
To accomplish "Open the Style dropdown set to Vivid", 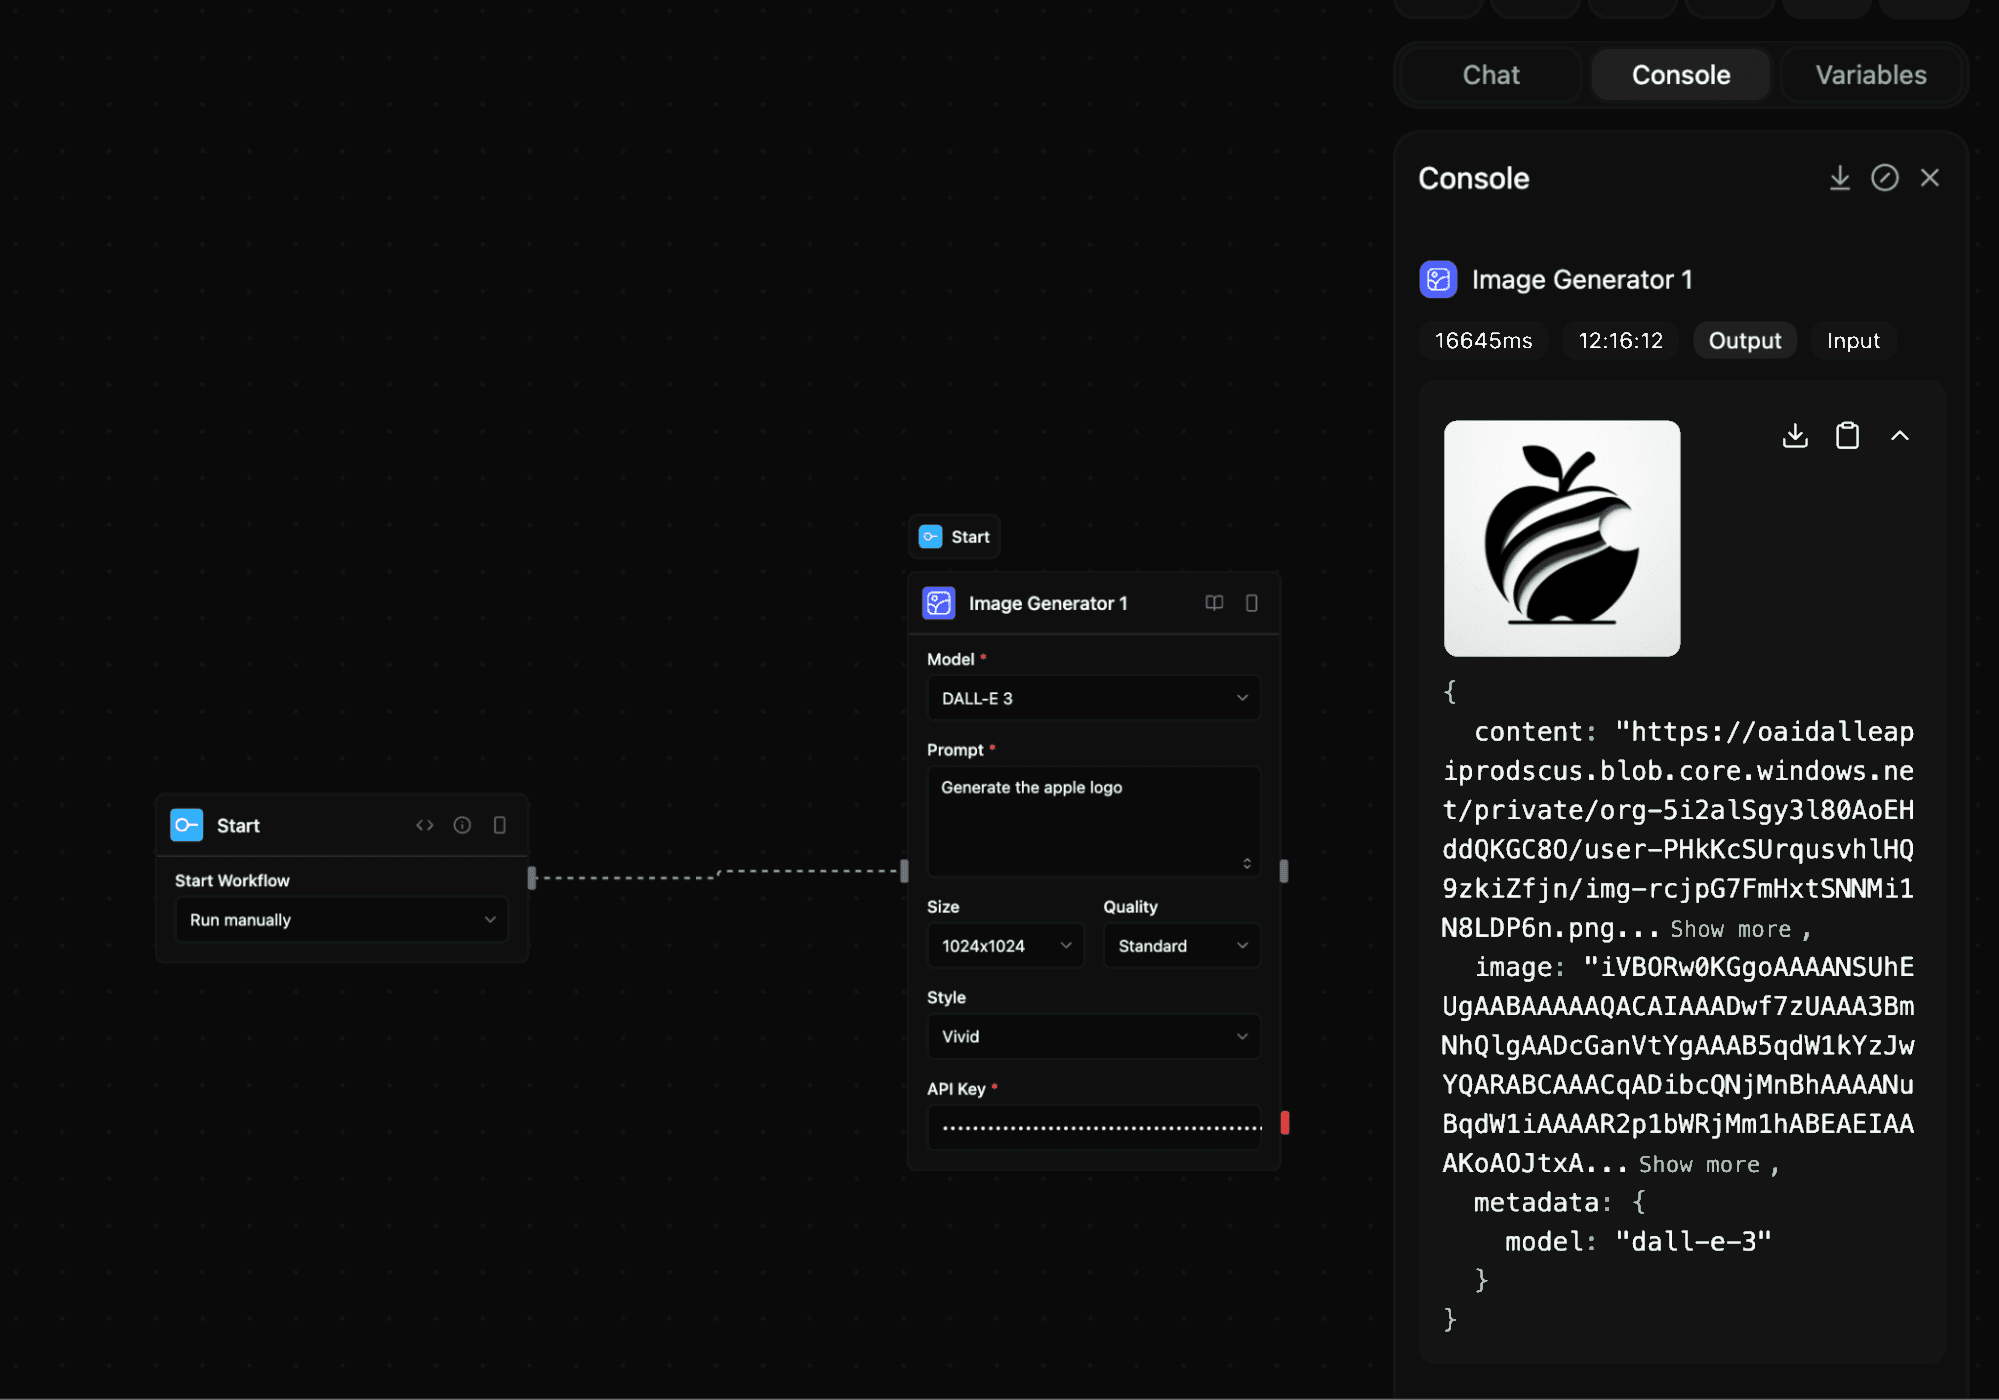I will click(1093, 1036).
